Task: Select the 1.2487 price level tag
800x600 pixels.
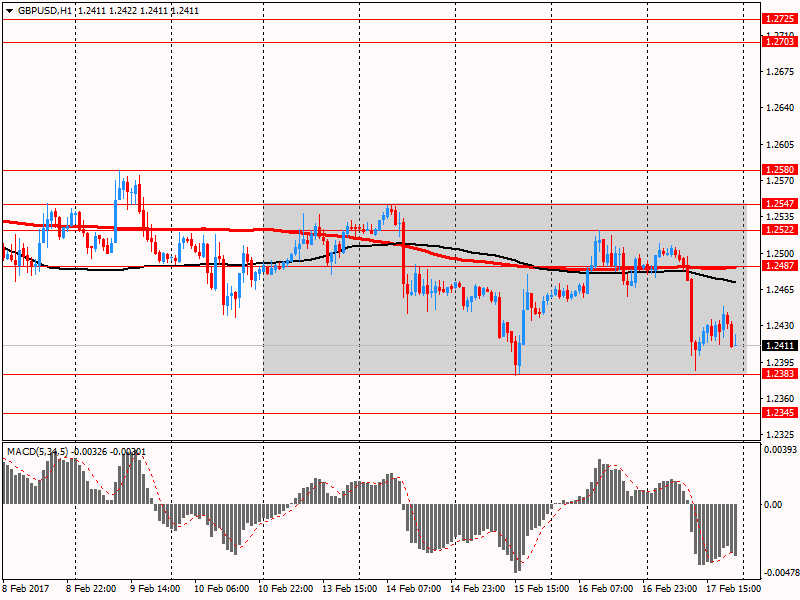Action: coord(779,266)
